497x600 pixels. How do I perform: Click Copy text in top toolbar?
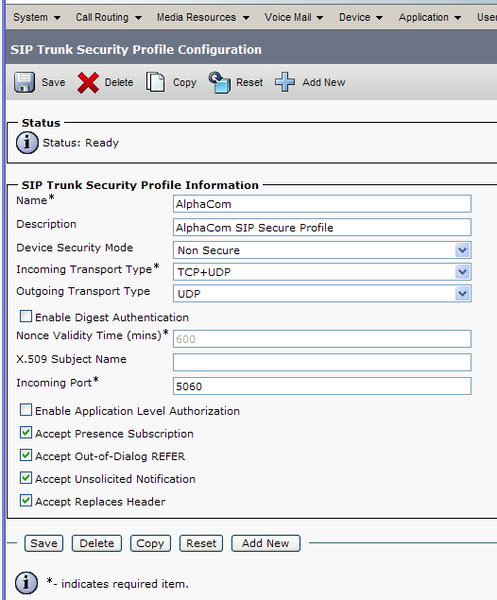pos(184,83)
